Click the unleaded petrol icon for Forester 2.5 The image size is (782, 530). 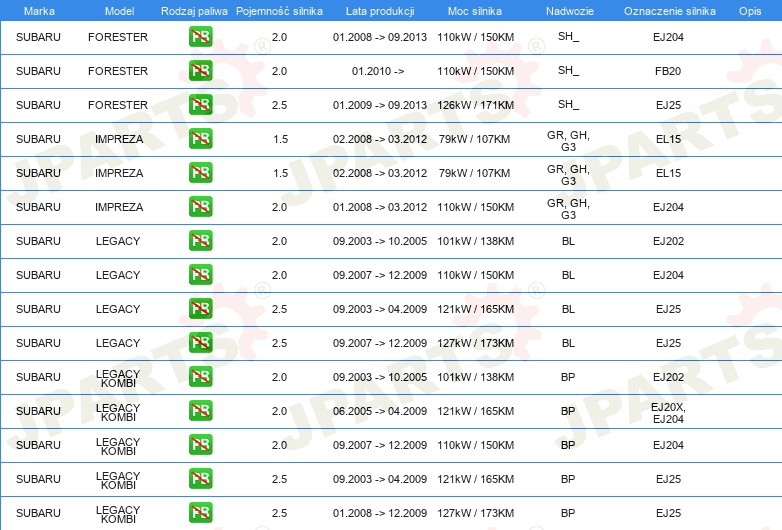pos(200,105)
